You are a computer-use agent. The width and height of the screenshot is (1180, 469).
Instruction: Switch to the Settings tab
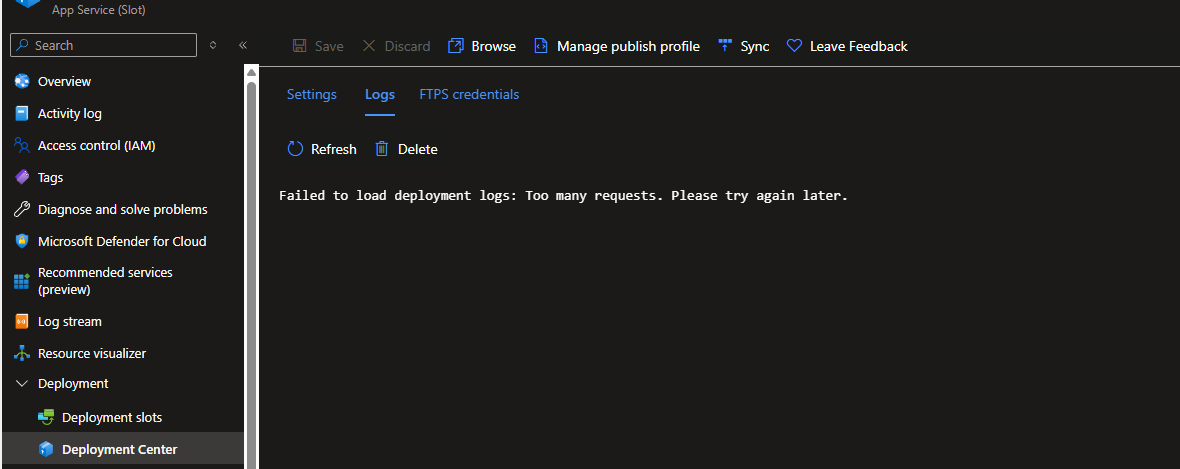(x=312, y=95)
